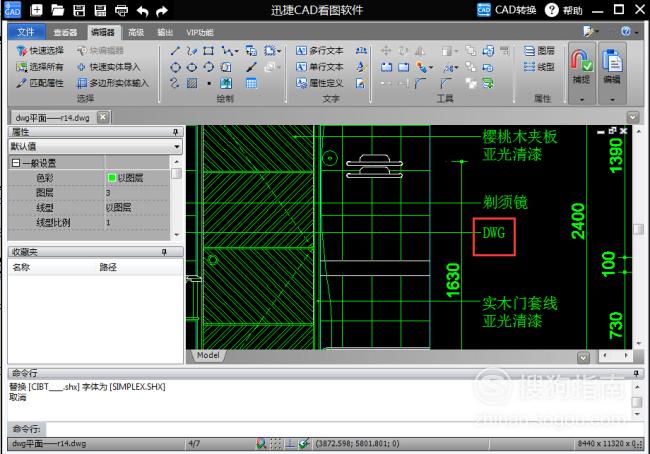
Task: Open the 编辑 clipboard dropdown arrow
Action: tap(612, 100)
